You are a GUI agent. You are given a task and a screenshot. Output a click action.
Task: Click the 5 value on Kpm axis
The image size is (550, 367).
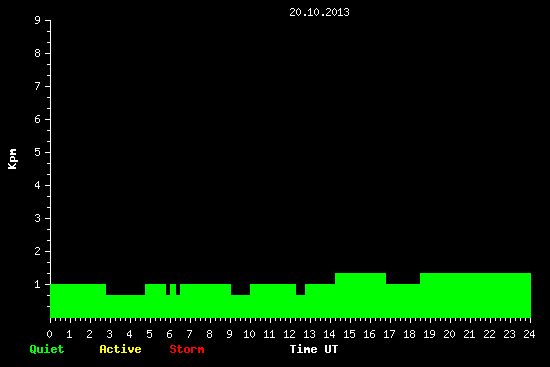coord(38,152)
